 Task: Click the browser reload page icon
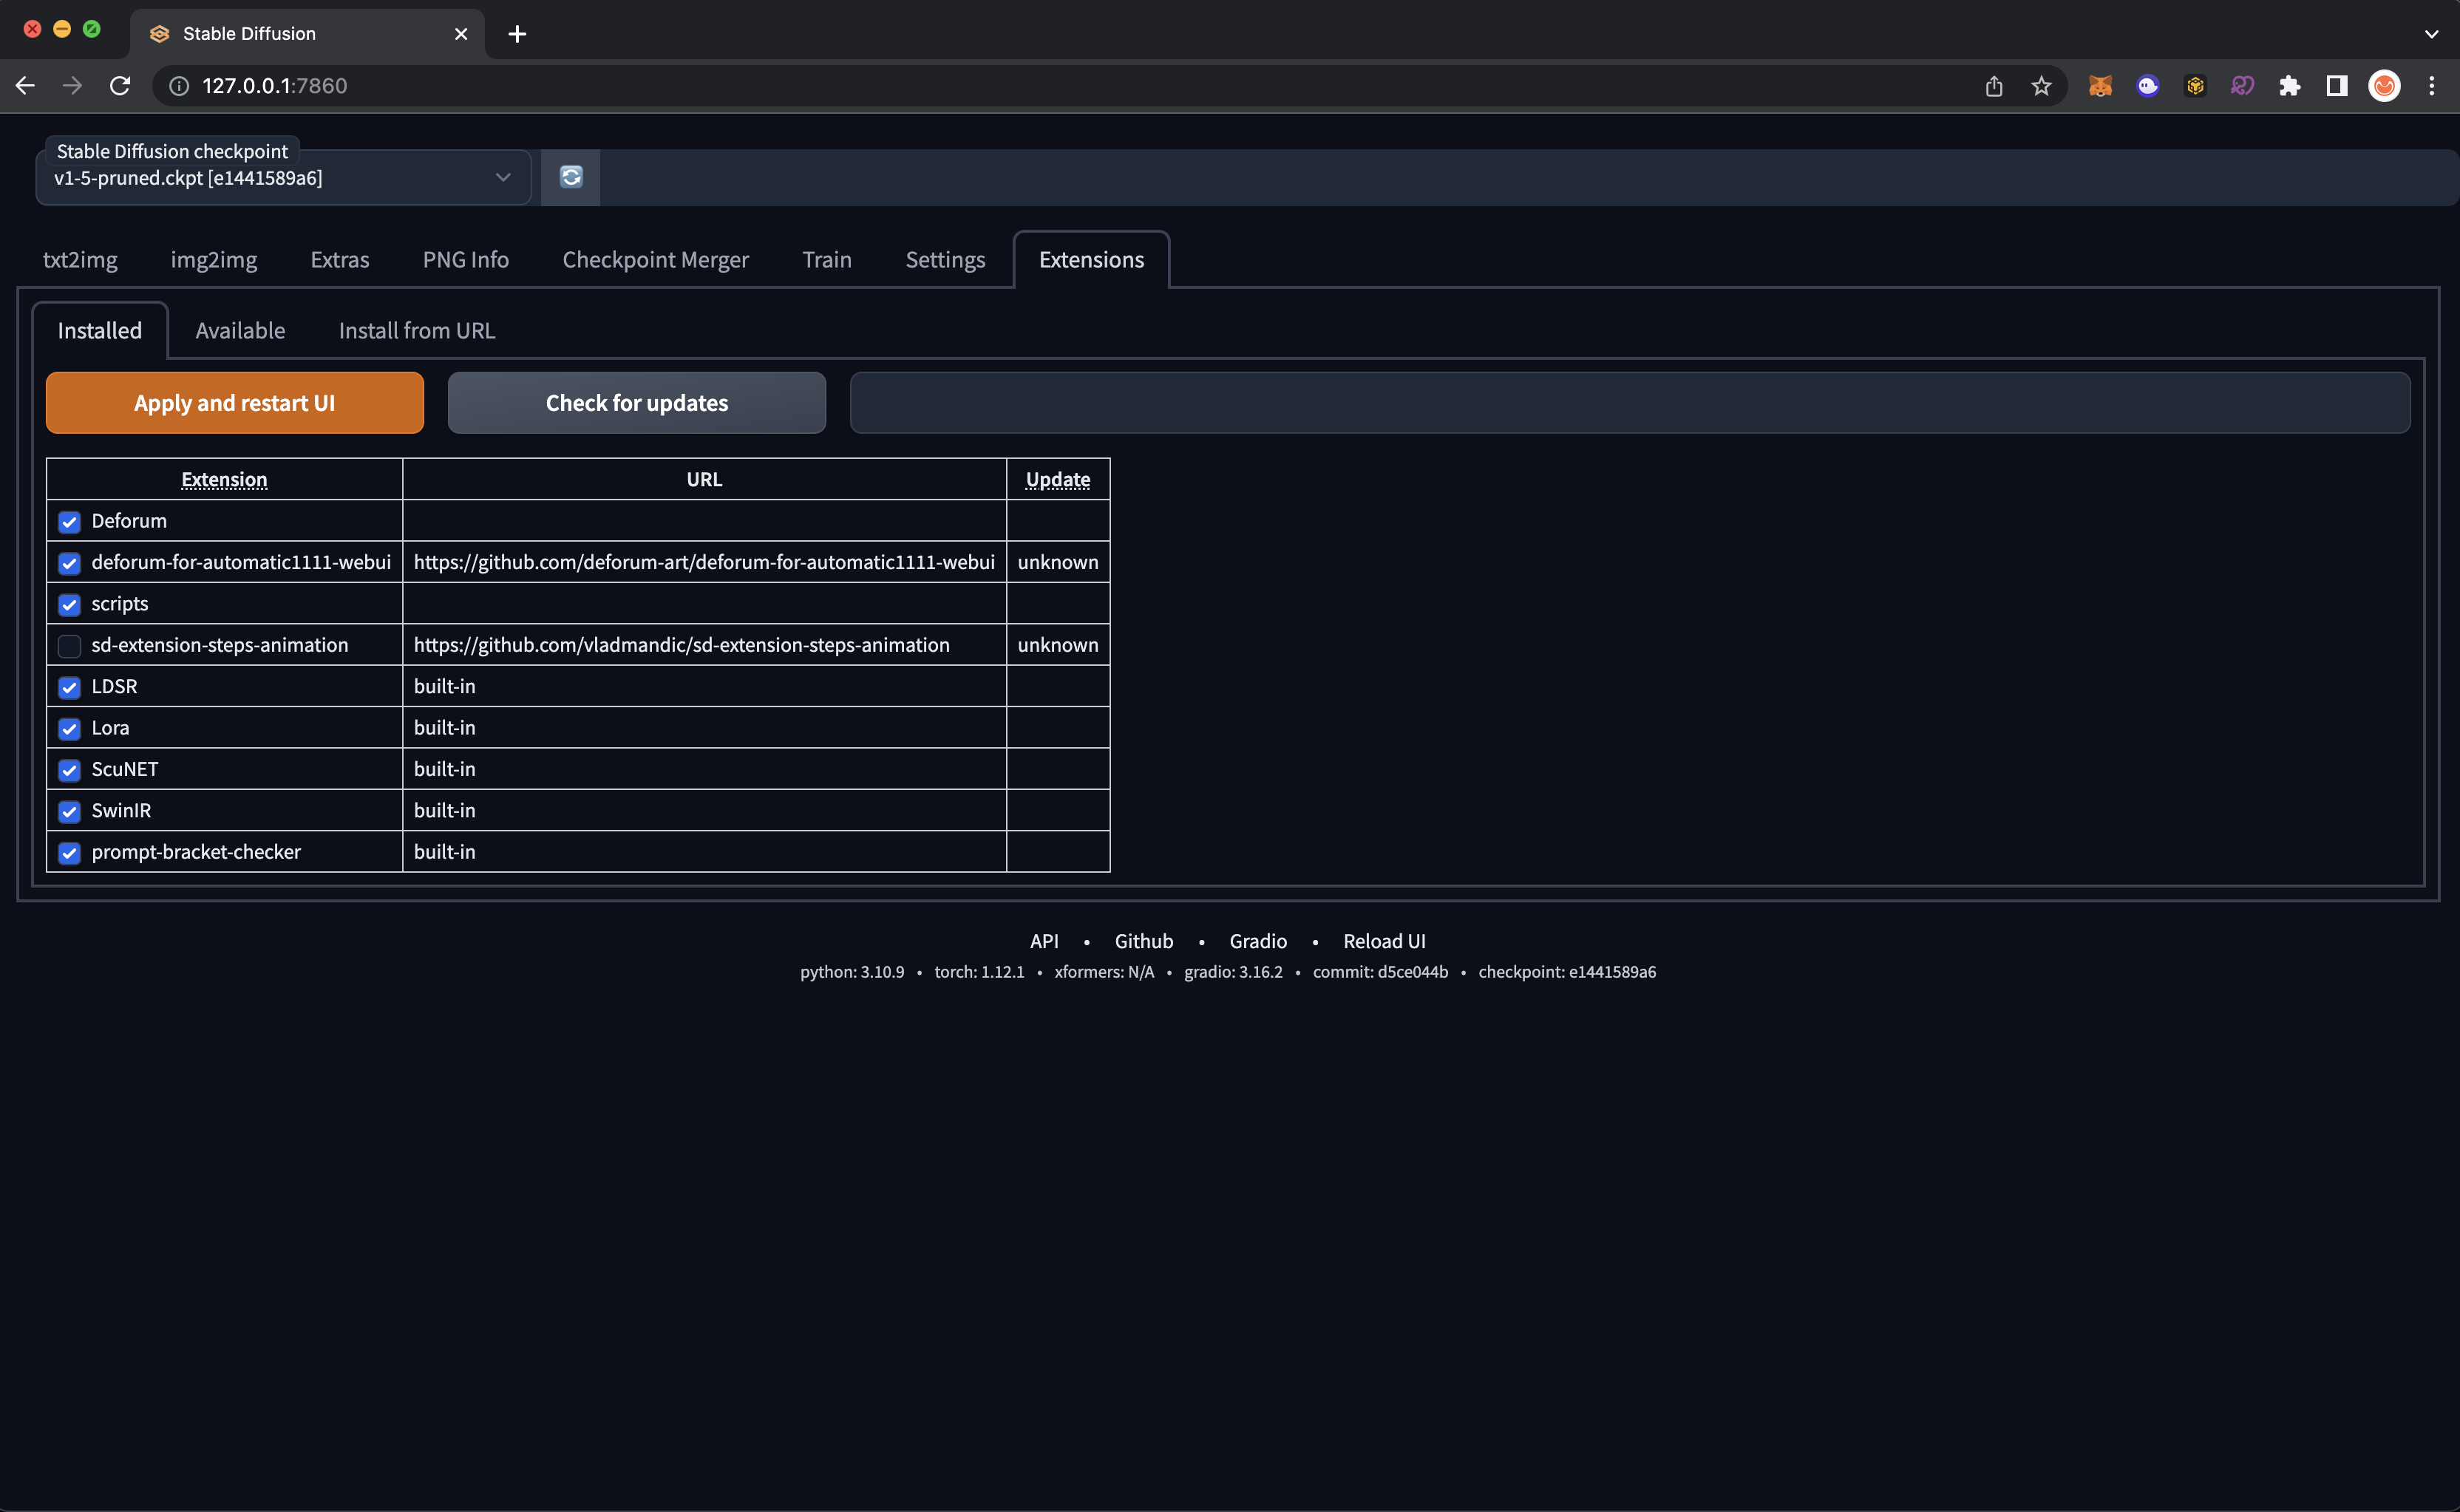tap(120, 86)
